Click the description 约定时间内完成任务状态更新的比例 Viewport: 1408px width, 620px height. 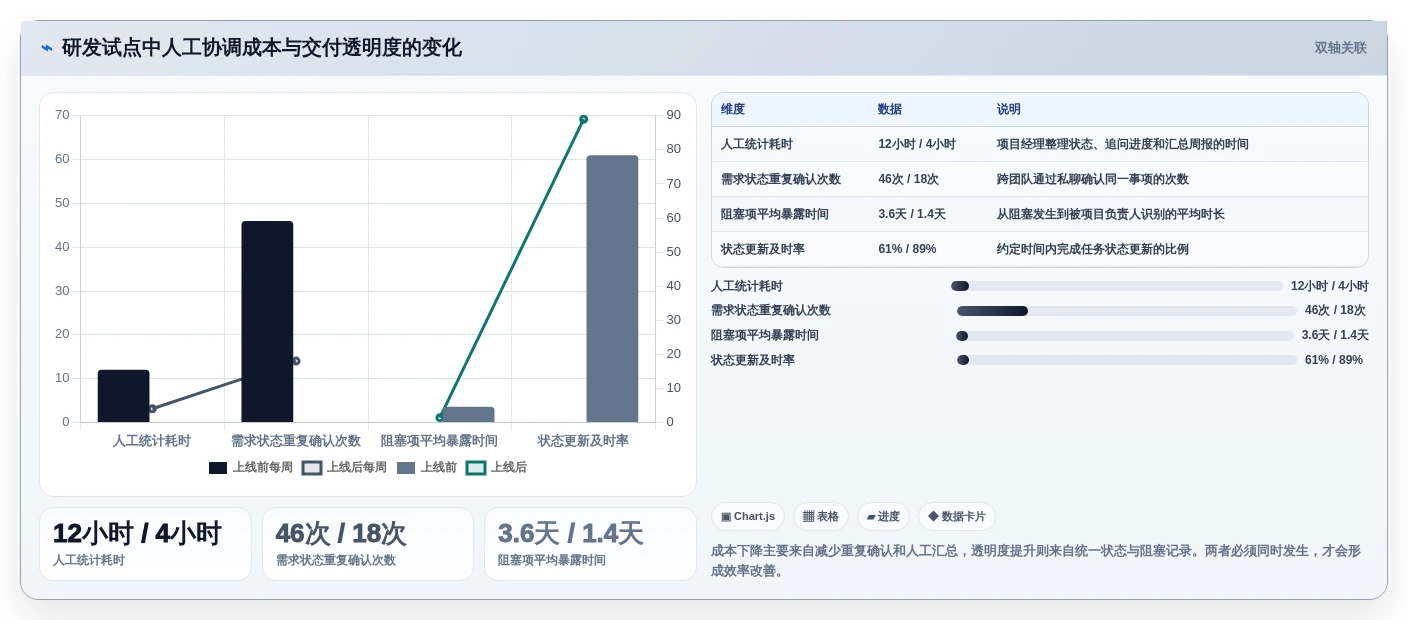(1093, 249)
